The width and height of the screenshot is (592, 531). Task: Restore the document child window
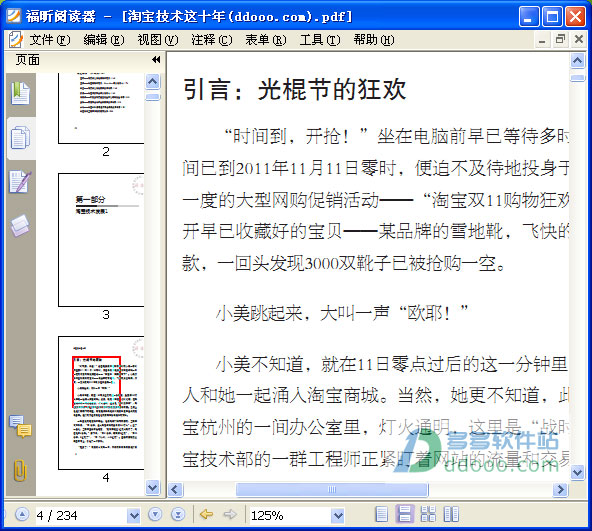coord(560,39)
